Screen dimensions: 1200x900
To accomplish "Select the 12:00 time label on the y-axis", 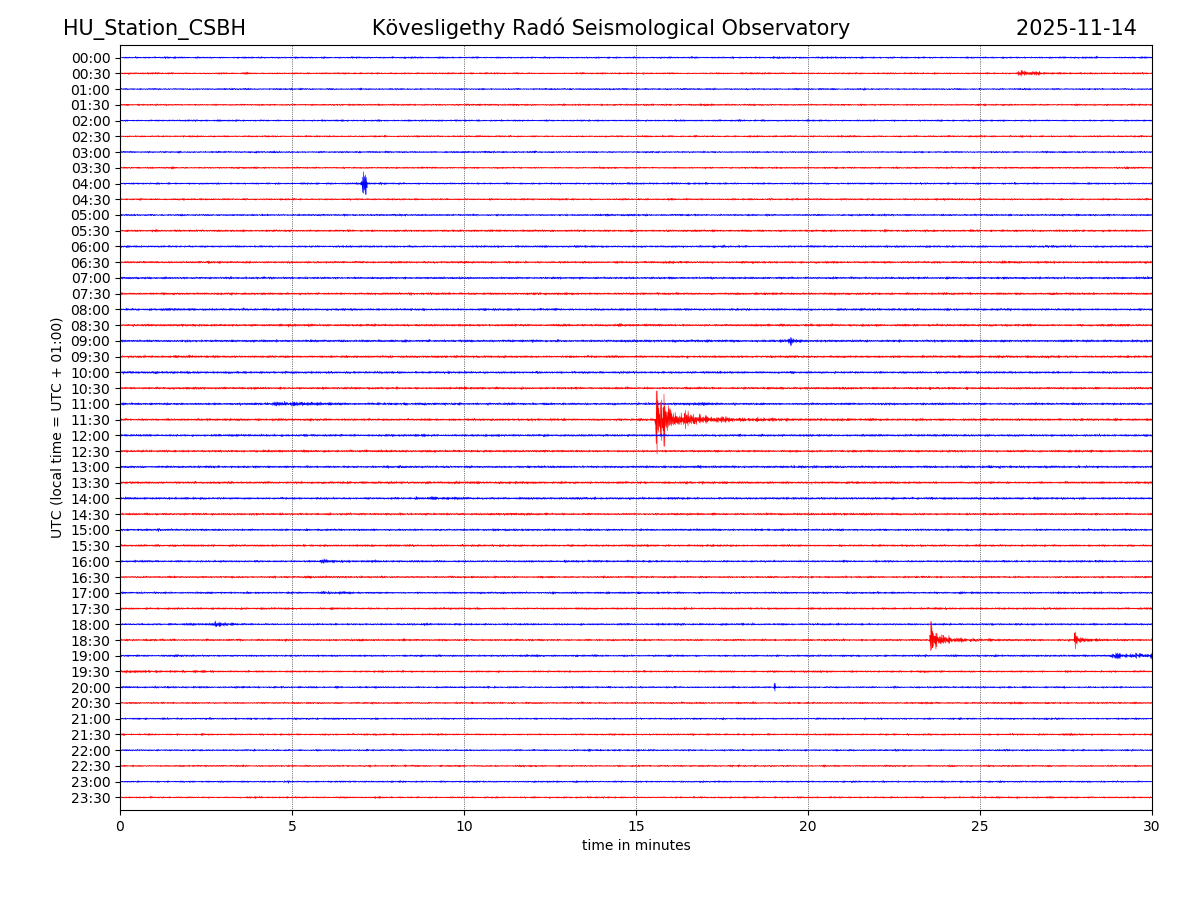I will click(91, 436).
